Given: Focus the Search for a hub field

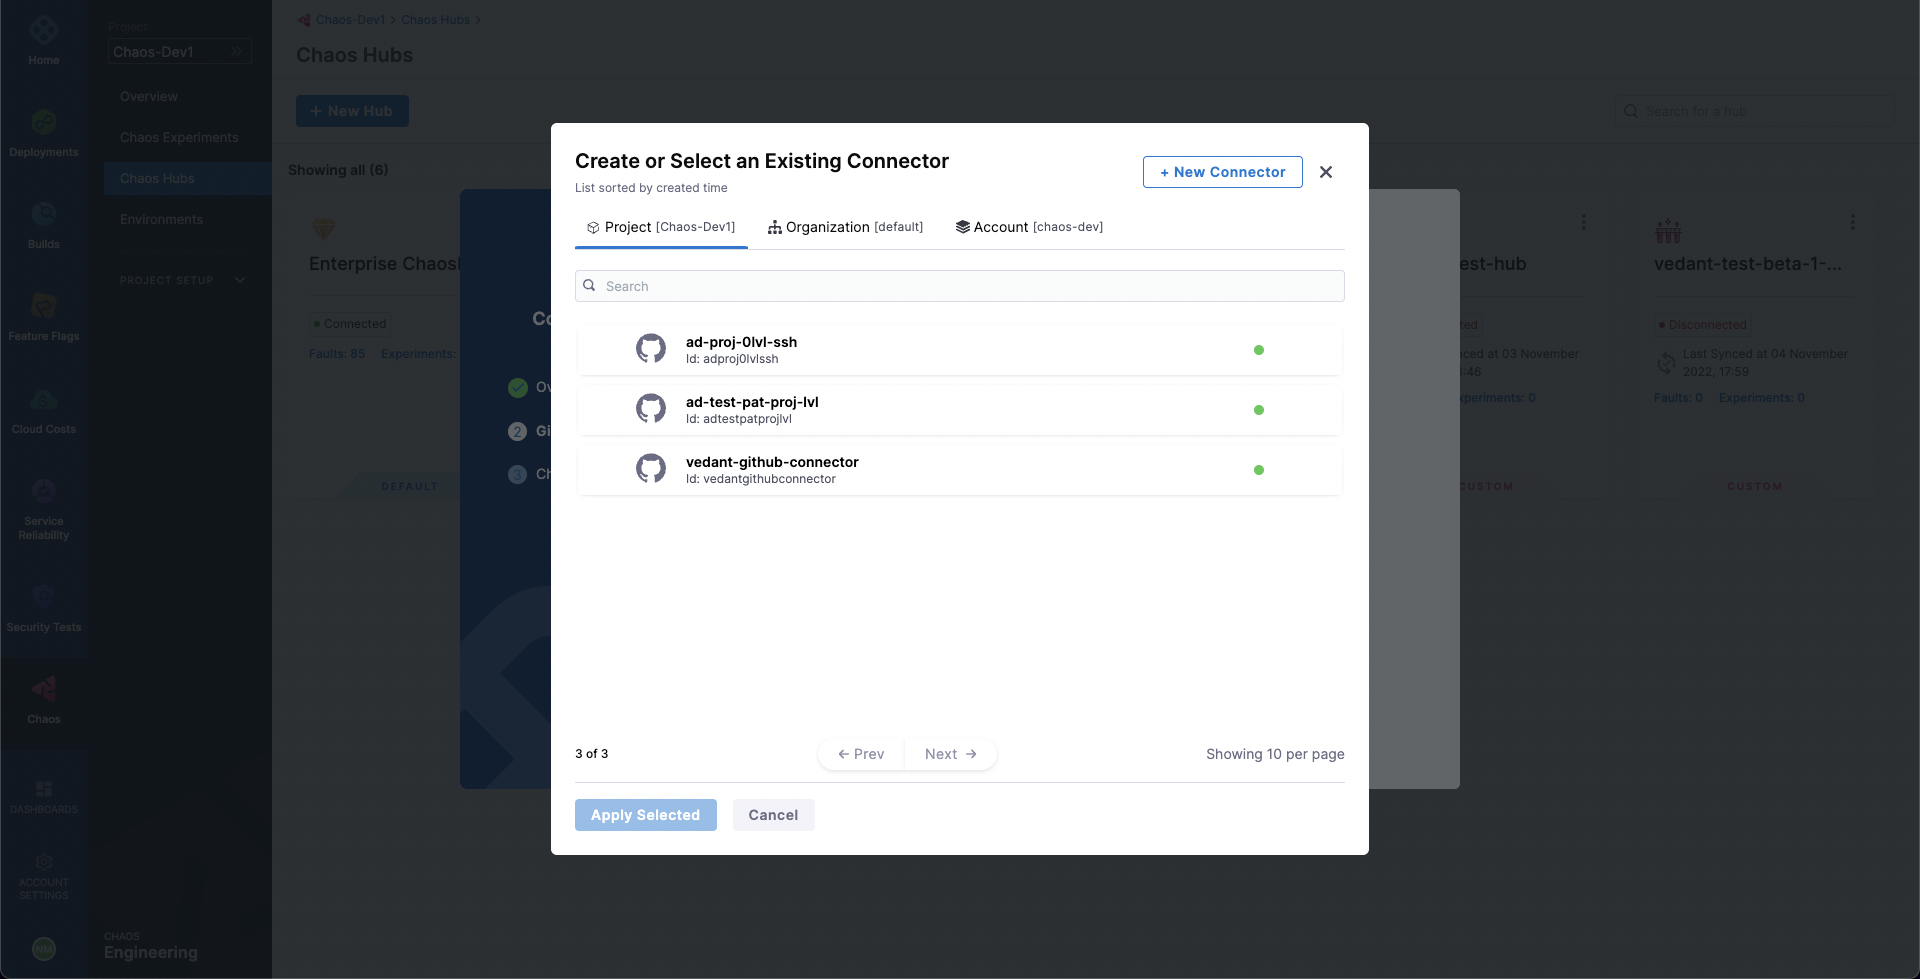Looking at the screenshot, I should [x=1754, y=111].
